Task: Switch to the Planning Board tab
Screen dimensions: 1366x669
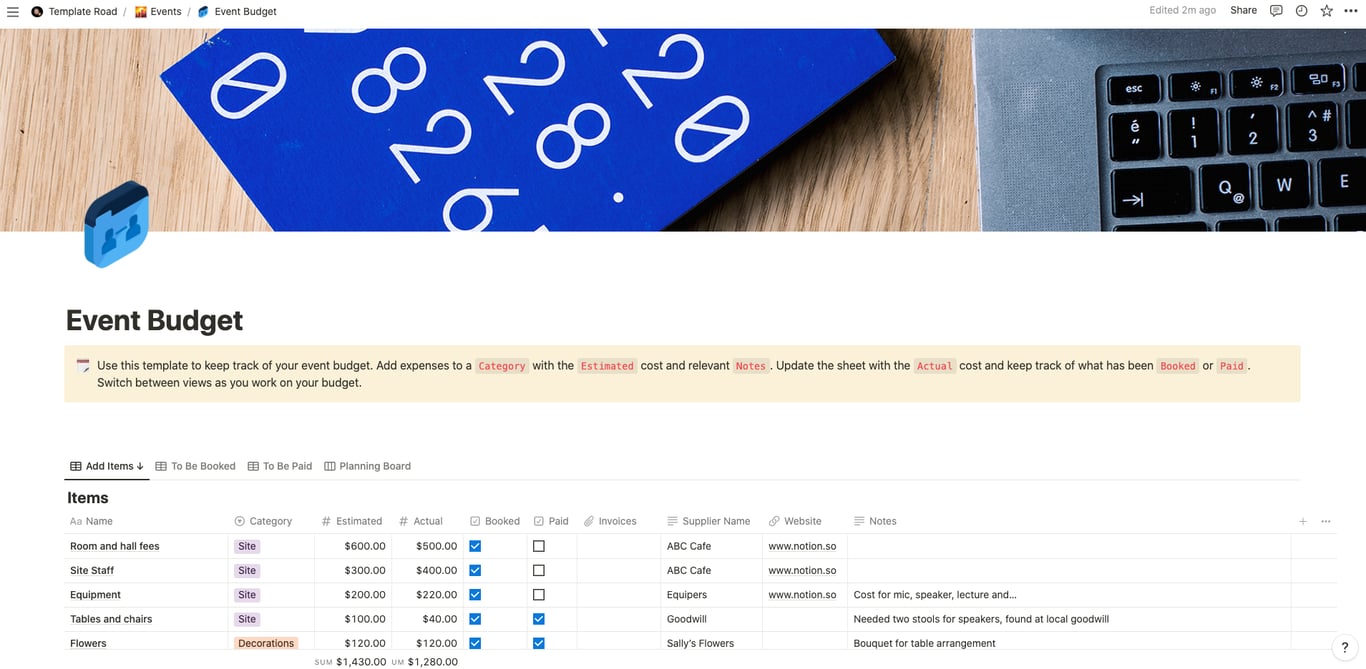Action: click(x=367, y=466)
